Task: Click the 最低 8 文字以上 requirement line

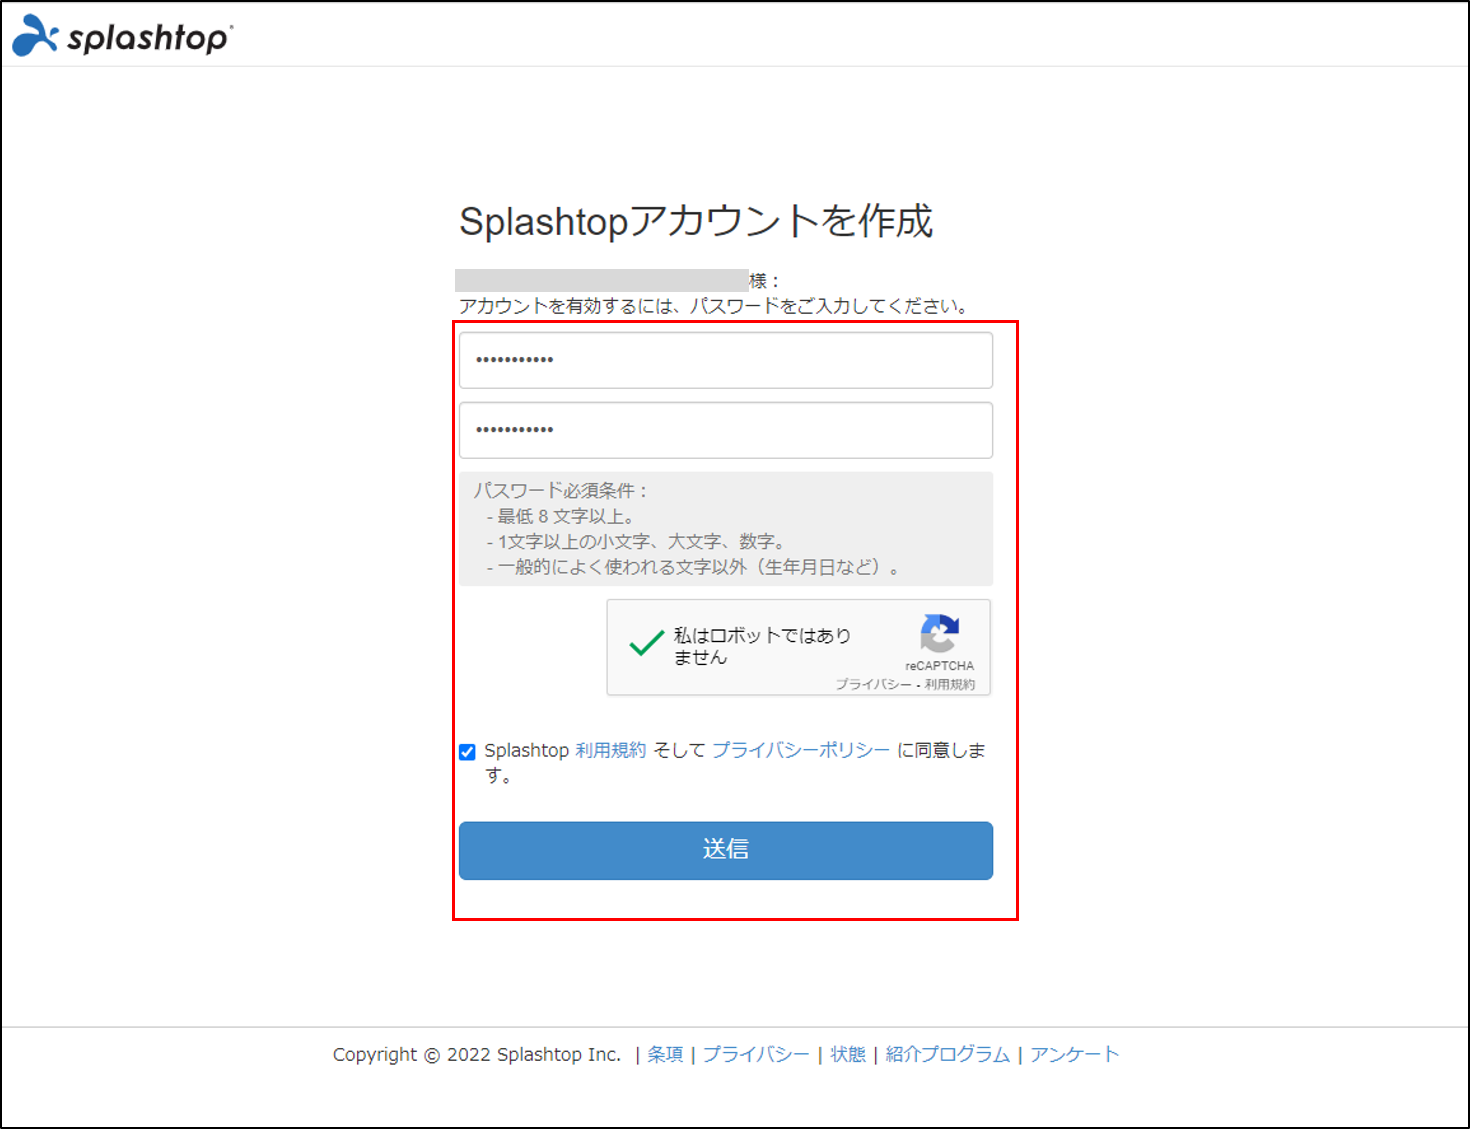Action: [561, 516]
